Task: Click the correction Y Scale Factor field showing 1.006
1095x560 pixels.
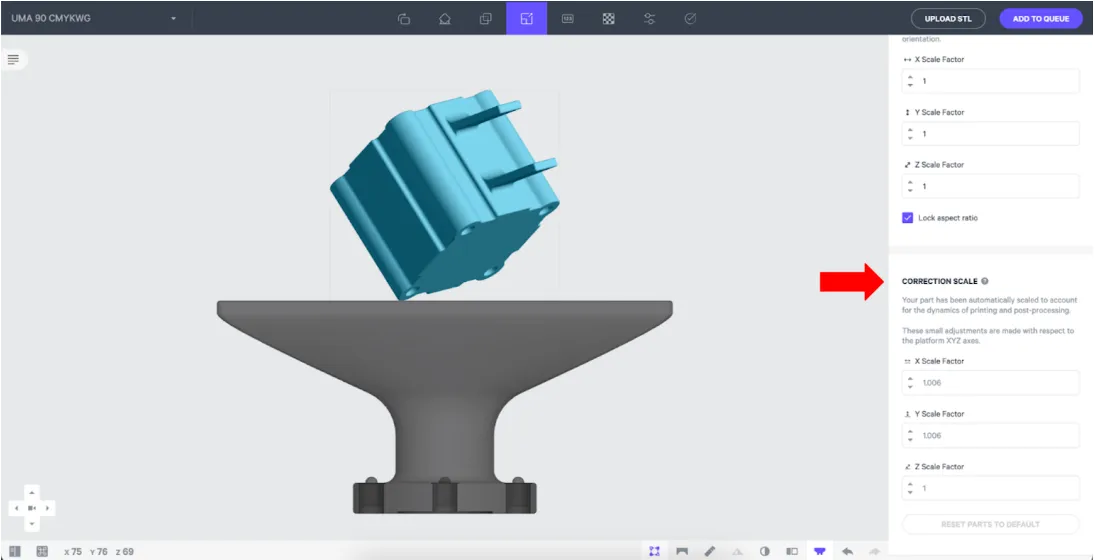Action: click(991, 435)
